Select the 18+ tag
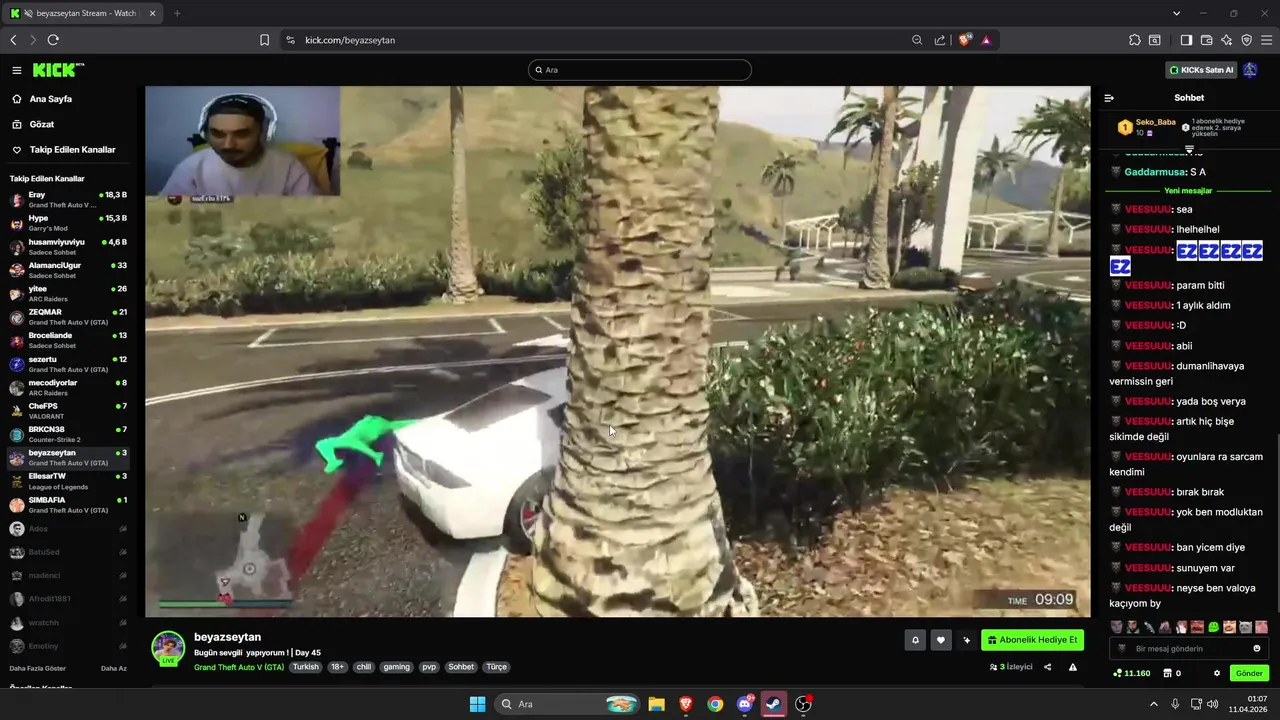The image size is (1280, 720). 337,667
